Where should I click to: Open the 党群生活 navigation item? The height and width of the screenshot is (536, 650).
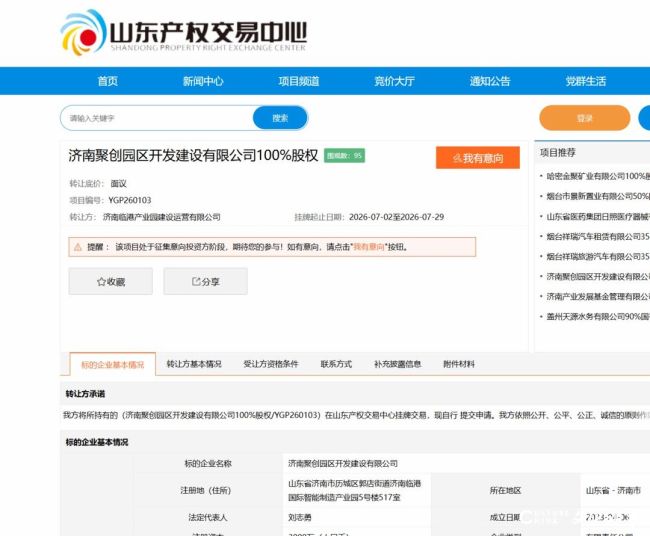pyautogui.click(x=586, y=81)
